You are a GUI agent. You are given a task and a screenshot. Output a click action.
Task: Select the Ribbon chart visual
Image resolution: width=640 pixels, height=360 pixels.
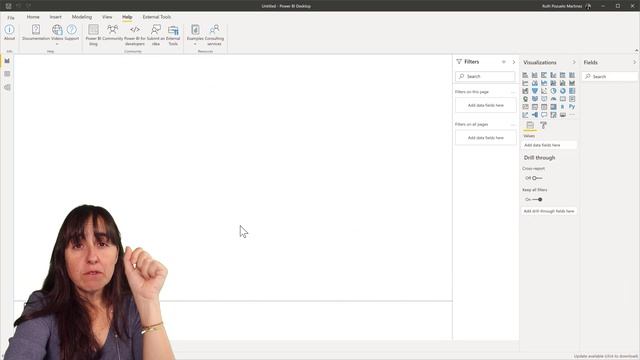coord(572,83)
